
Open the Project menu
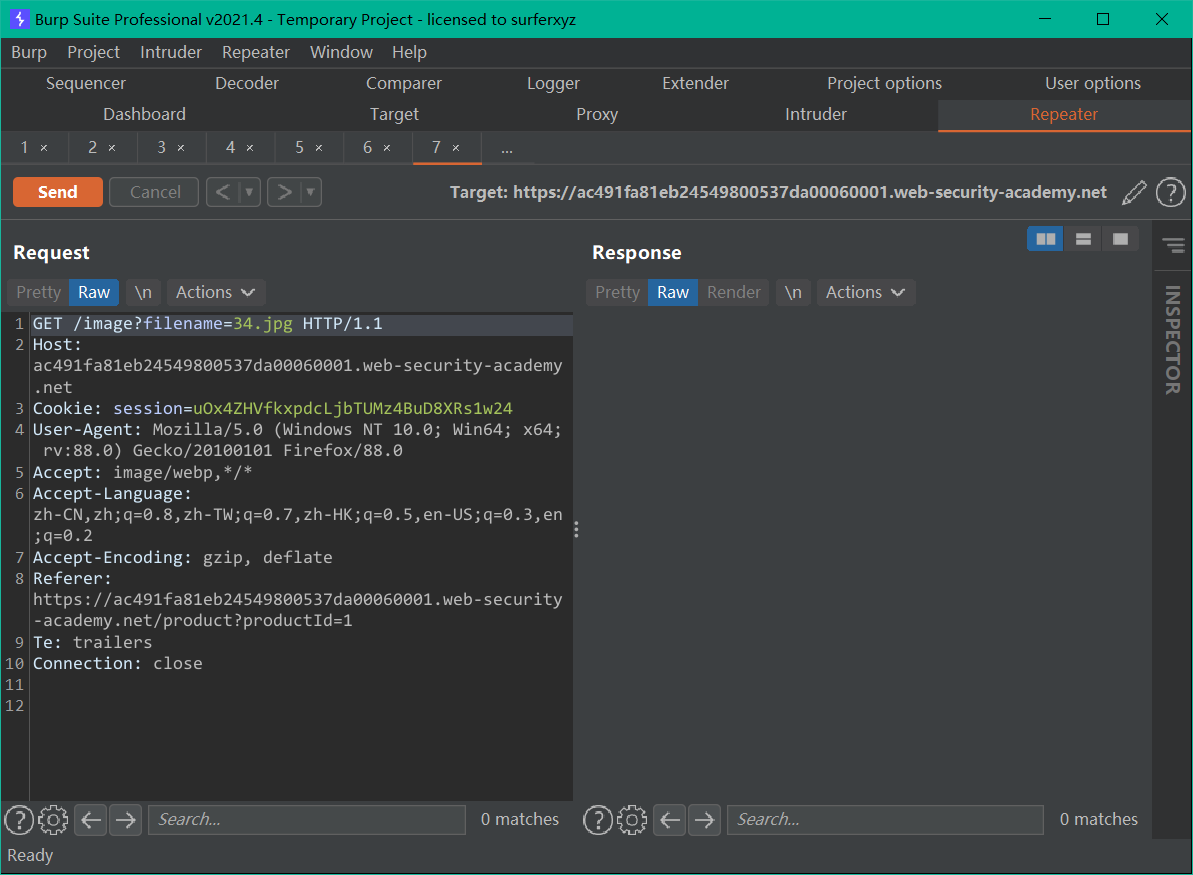(93, 52)
